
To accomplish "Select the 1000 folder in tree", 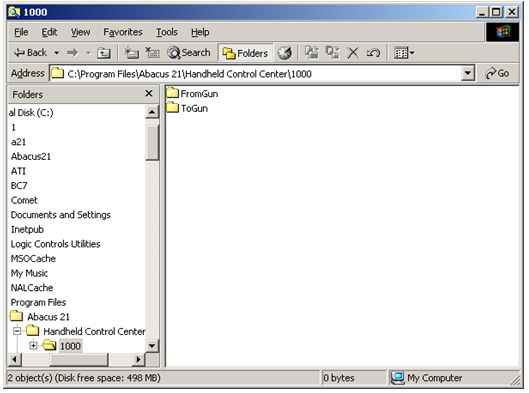I will (x=70, y=346).
